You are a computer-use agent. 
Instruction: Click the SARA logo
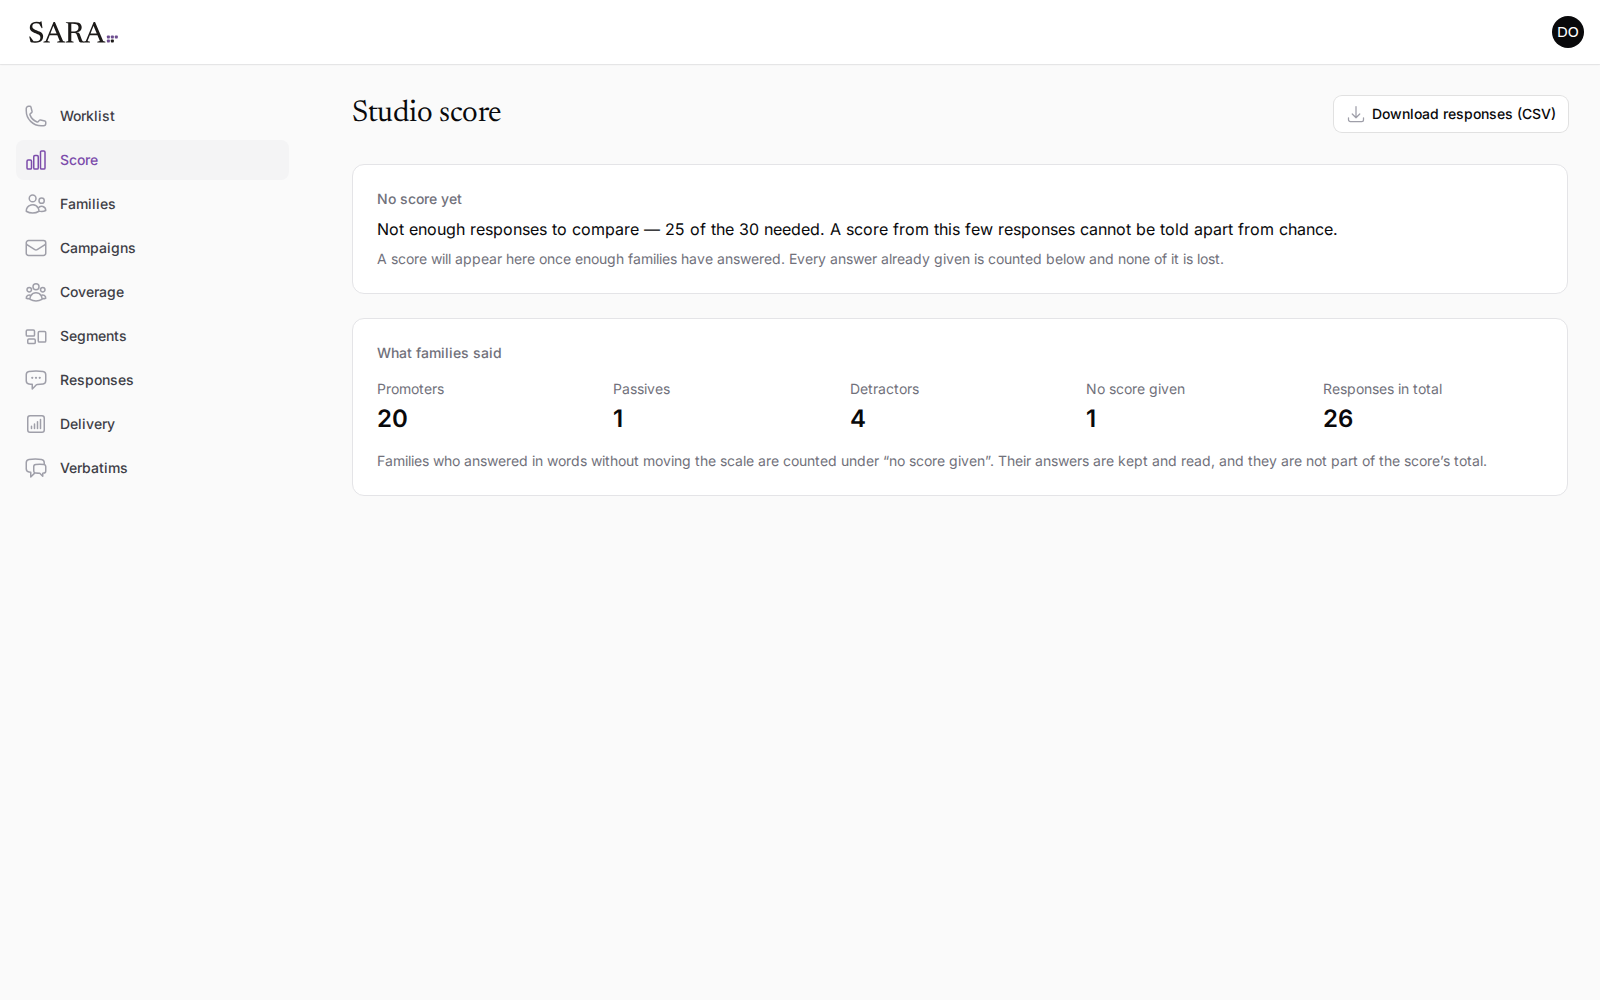73,33
